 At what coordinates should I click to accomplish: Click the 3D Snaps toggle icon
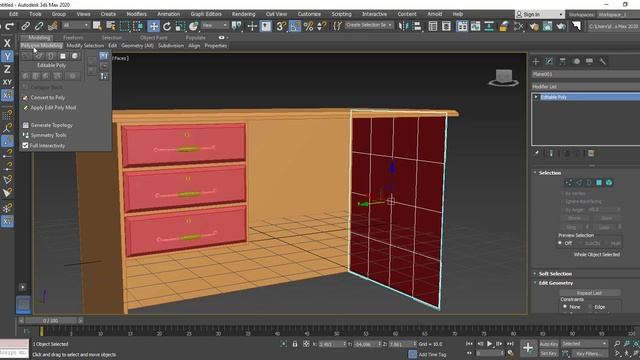point(281,27)
